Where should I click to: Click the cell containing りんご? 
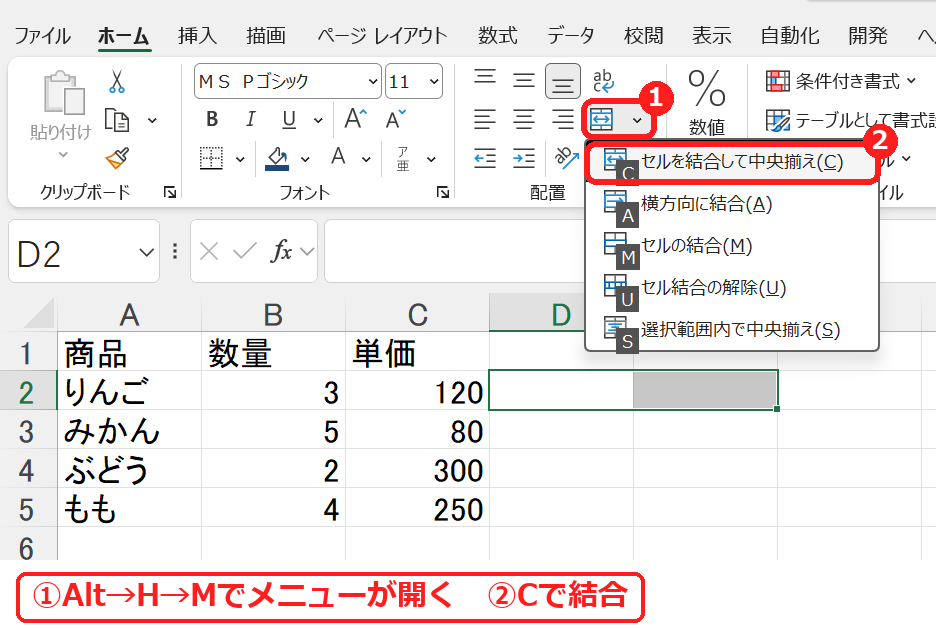[x=130, y=391]
